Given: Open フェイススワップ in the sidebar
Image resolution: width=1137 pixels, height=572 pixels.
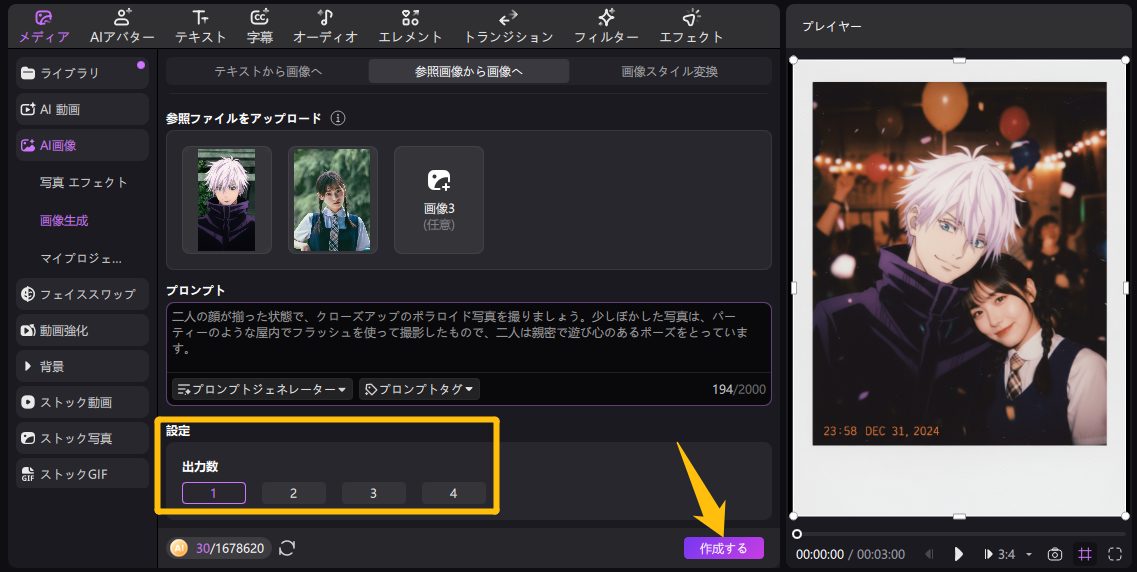Looking at the screenshot, I should pos(82,294).
